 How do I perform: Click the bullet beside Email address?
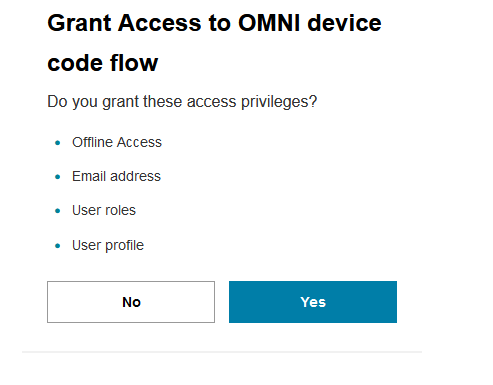coord(58,177)
